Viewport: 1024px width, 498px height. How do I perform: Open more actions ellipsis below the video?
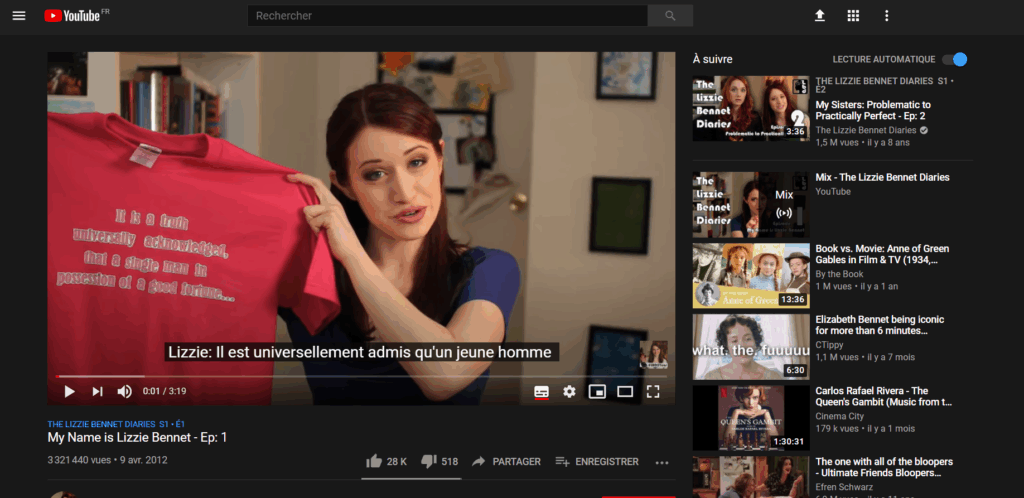click(662, 462)
